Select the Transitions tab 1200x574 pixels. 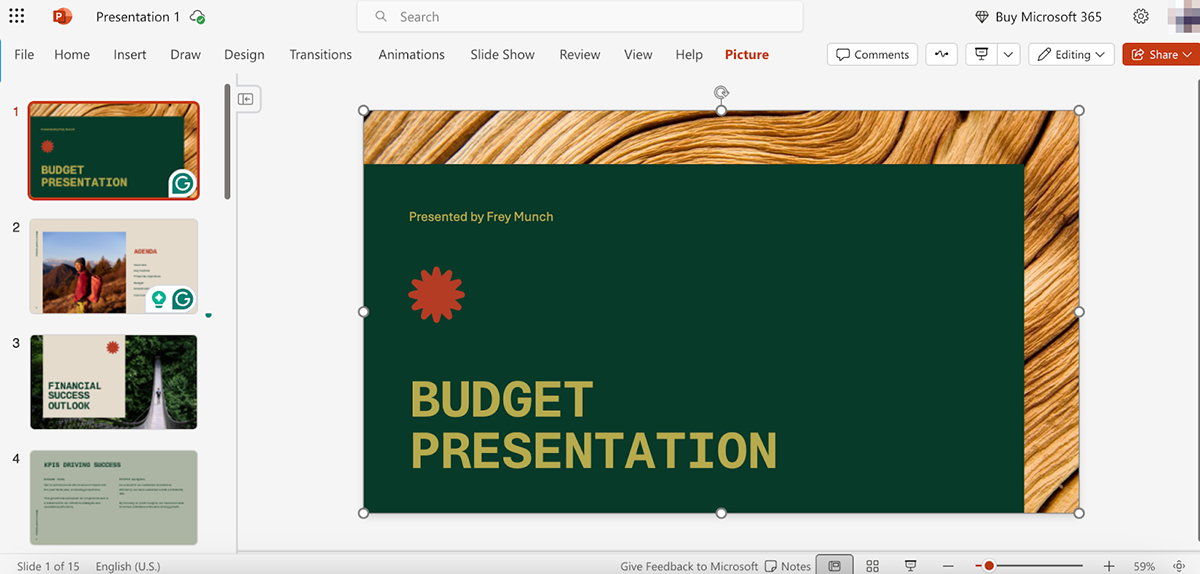pos(321,55)
